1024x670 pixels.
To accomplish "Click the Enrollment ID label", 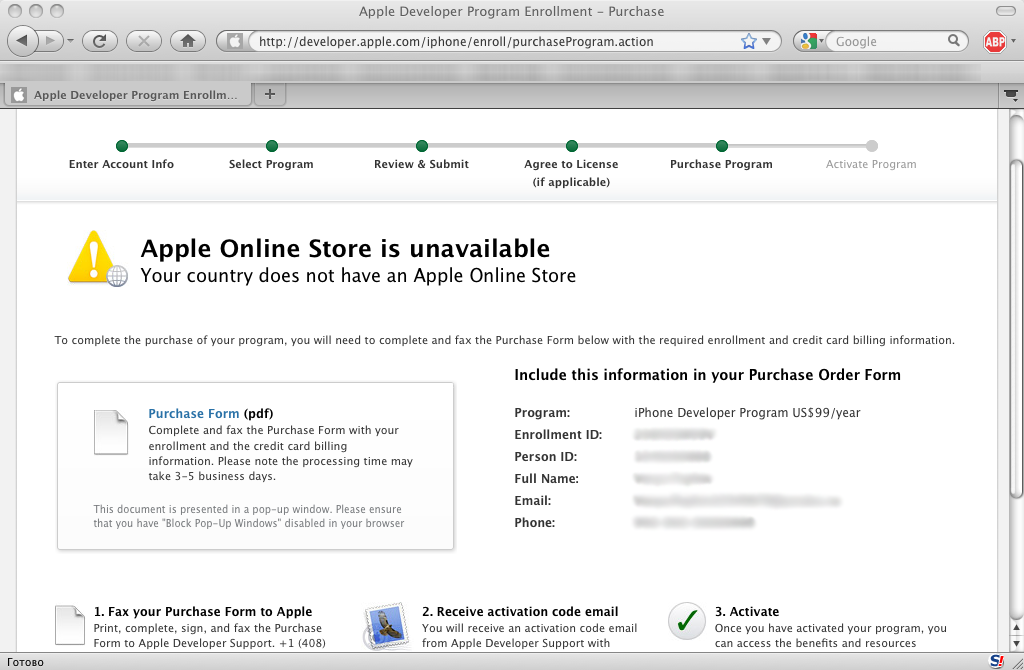I will click(558, 434).
